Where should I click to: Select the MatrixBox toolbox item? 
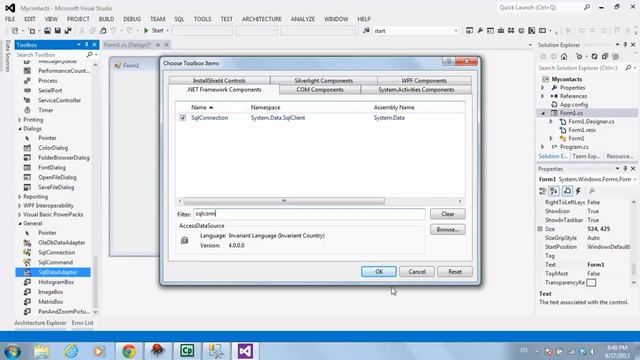click(x=51, y=302)
